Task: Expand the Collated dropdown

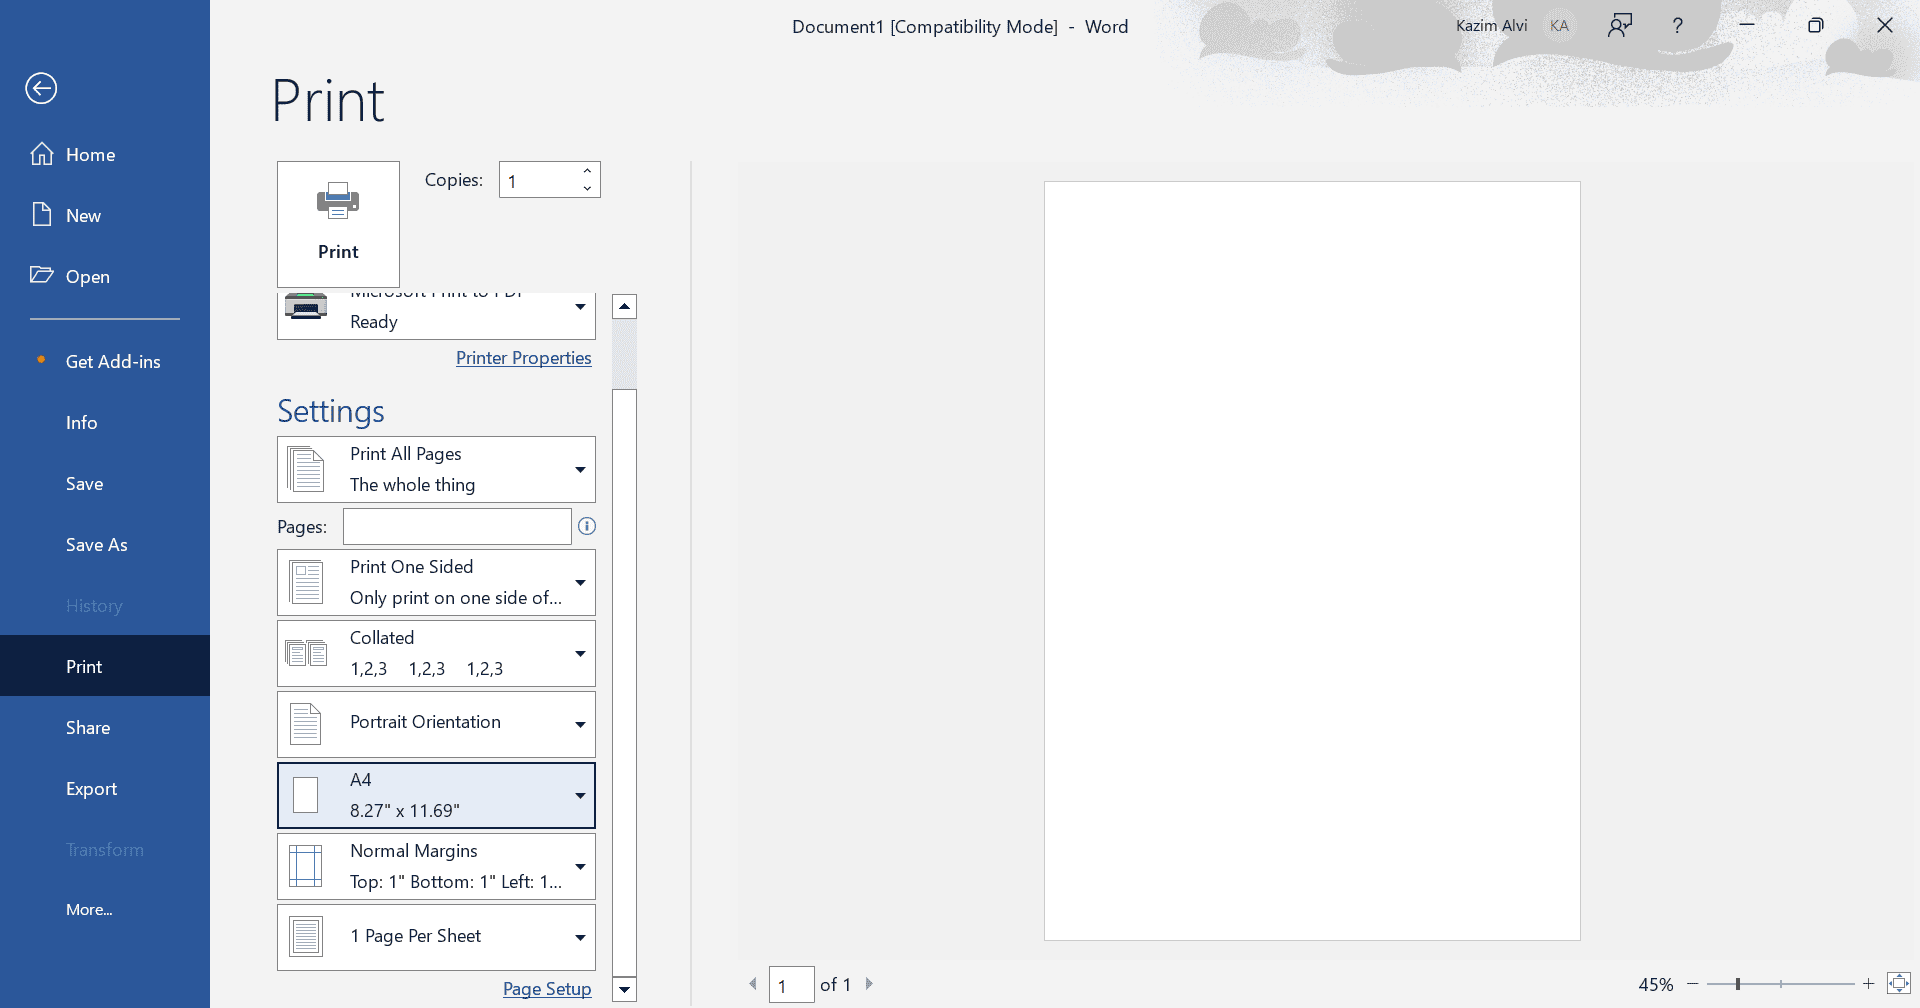Action: click(x=436, y=653)
